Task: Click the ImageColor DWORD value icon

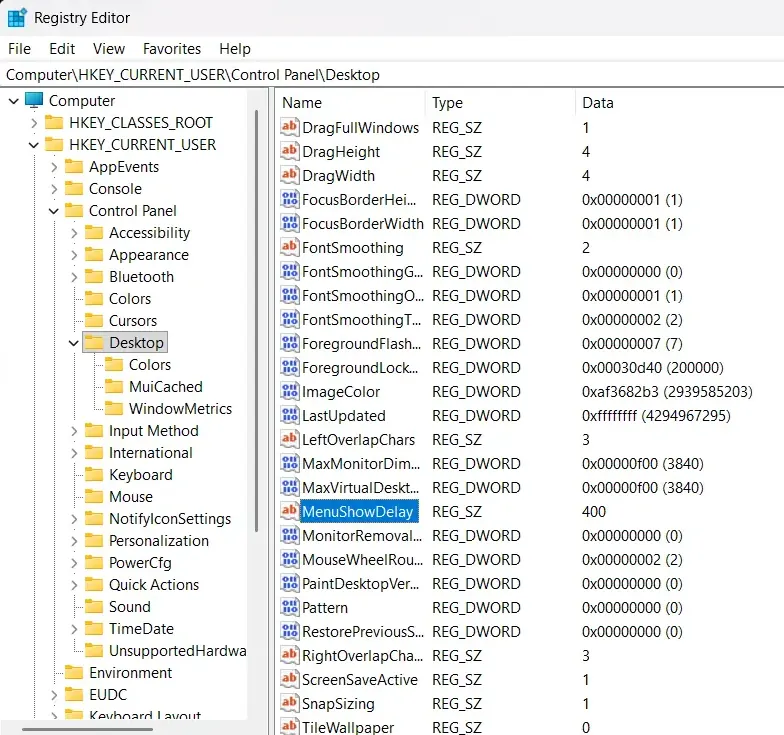Action: point(290,391)
